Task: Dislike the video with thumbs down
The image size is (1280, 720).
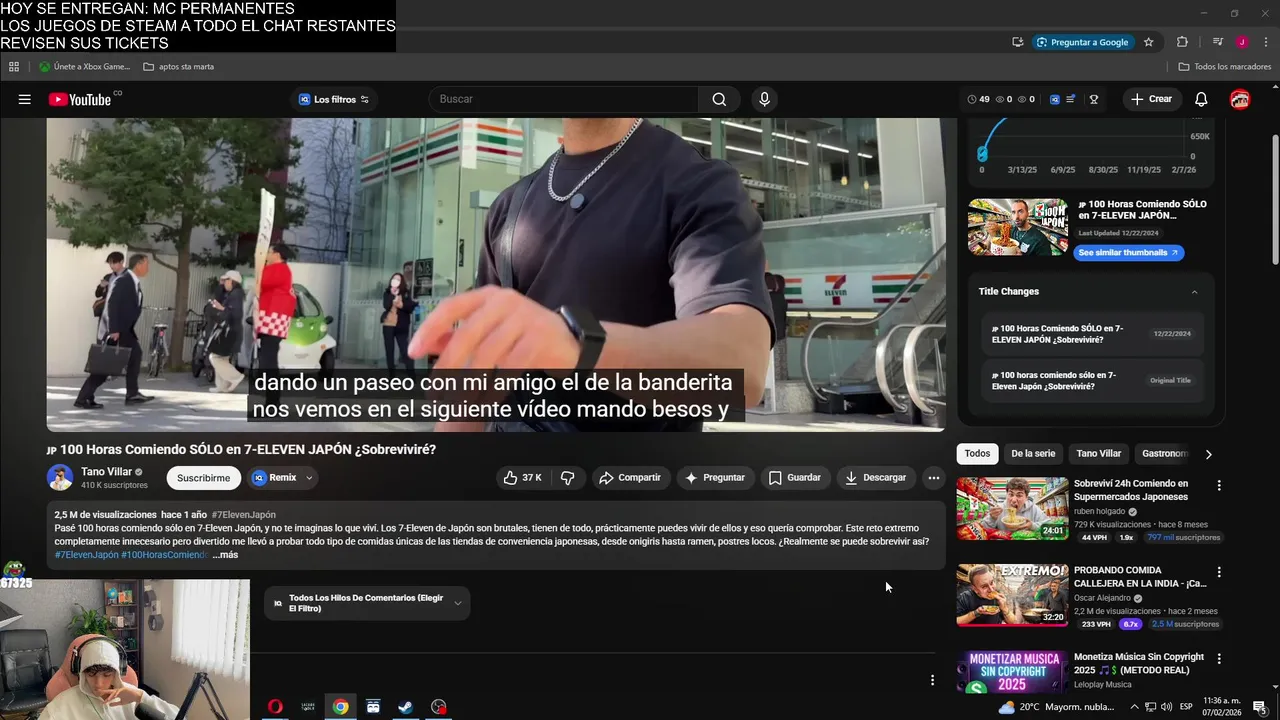Action: point(567,478)
